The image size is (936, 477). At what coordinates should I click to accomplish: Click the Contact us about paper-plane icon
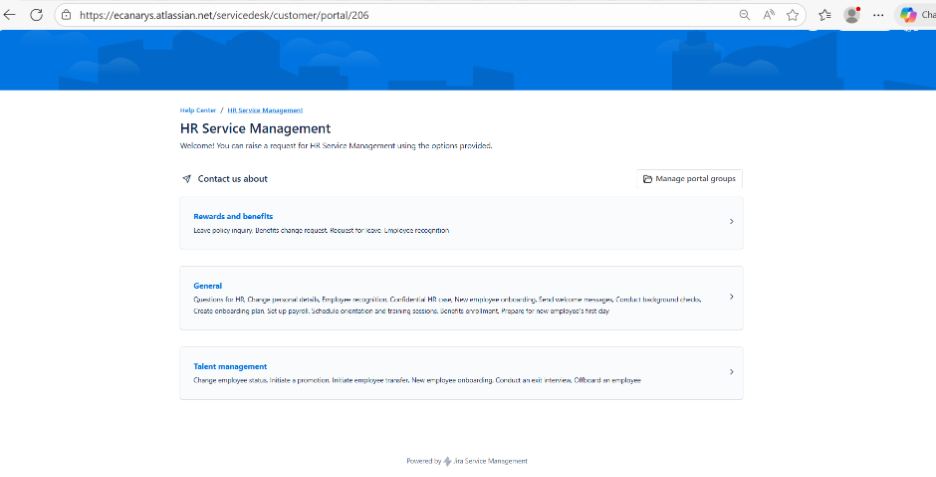point(186,179)
